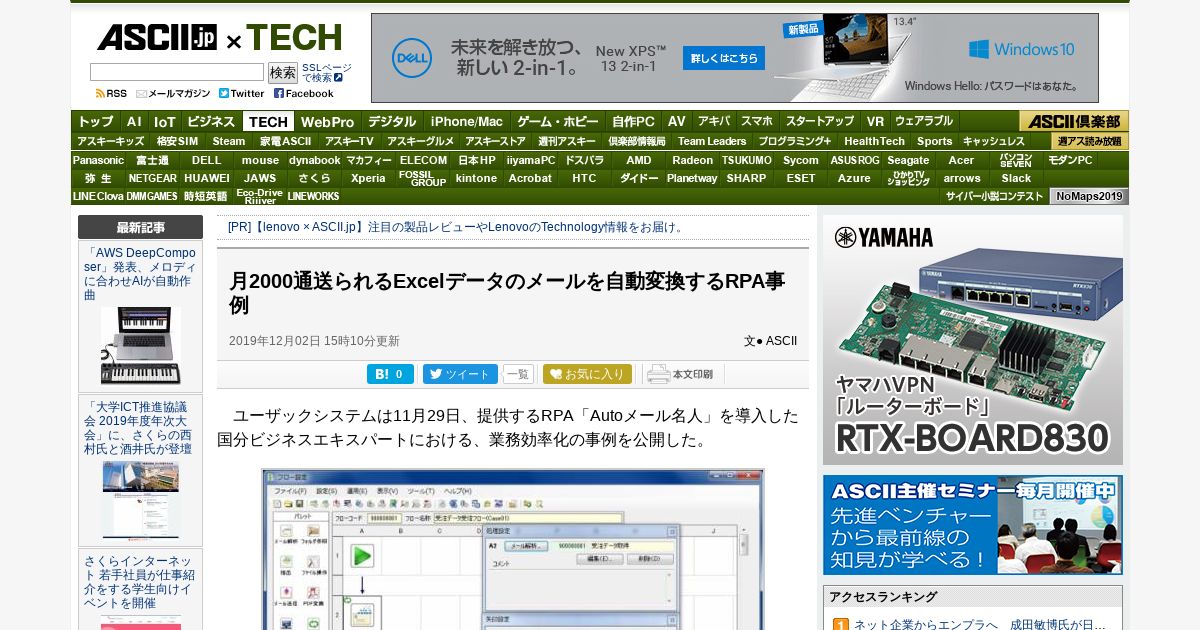Click the ASCII主催セミナー banner
1200x630 pixels.
tap(973, 525)
